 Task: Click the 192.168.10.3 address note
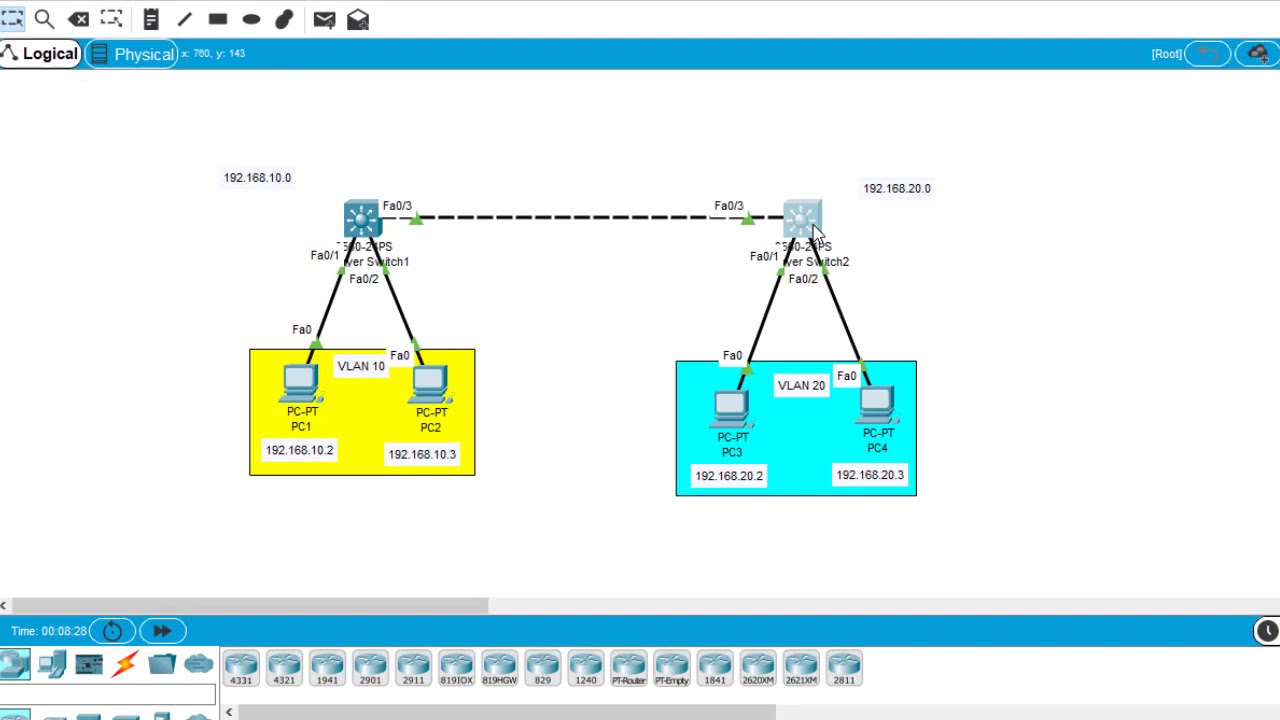[x=422, y=454]
